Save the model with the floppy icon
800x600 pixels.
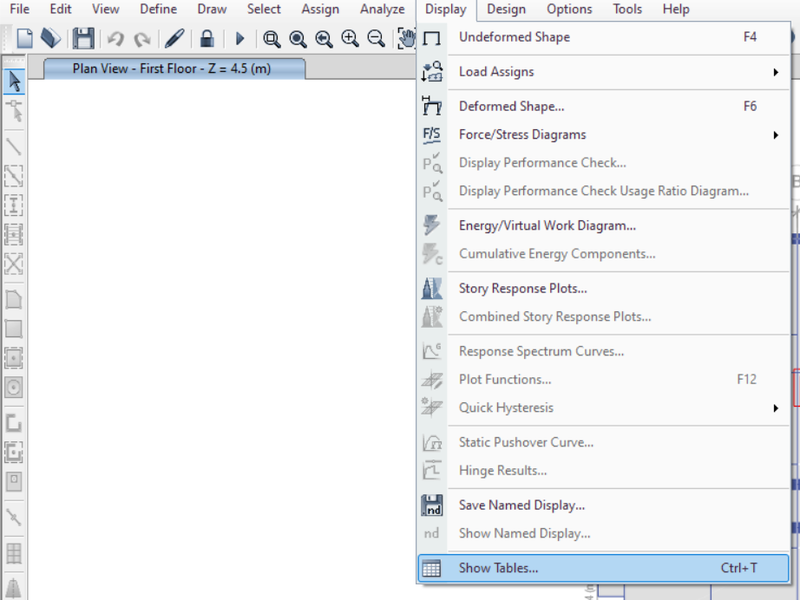[x=83, y=38]
